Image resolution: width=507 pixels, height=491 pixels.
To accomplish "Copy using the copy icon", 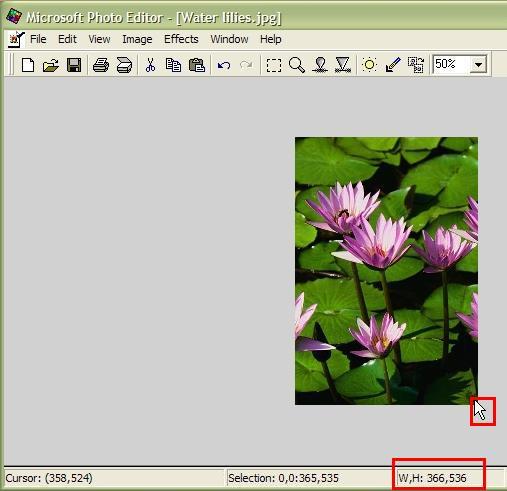I will [x=173, y=65].
